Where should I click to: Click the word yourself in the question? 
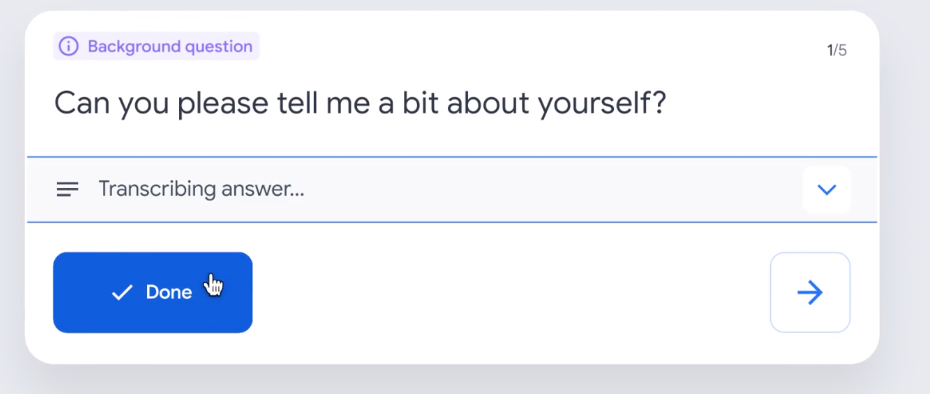[603, 104]
